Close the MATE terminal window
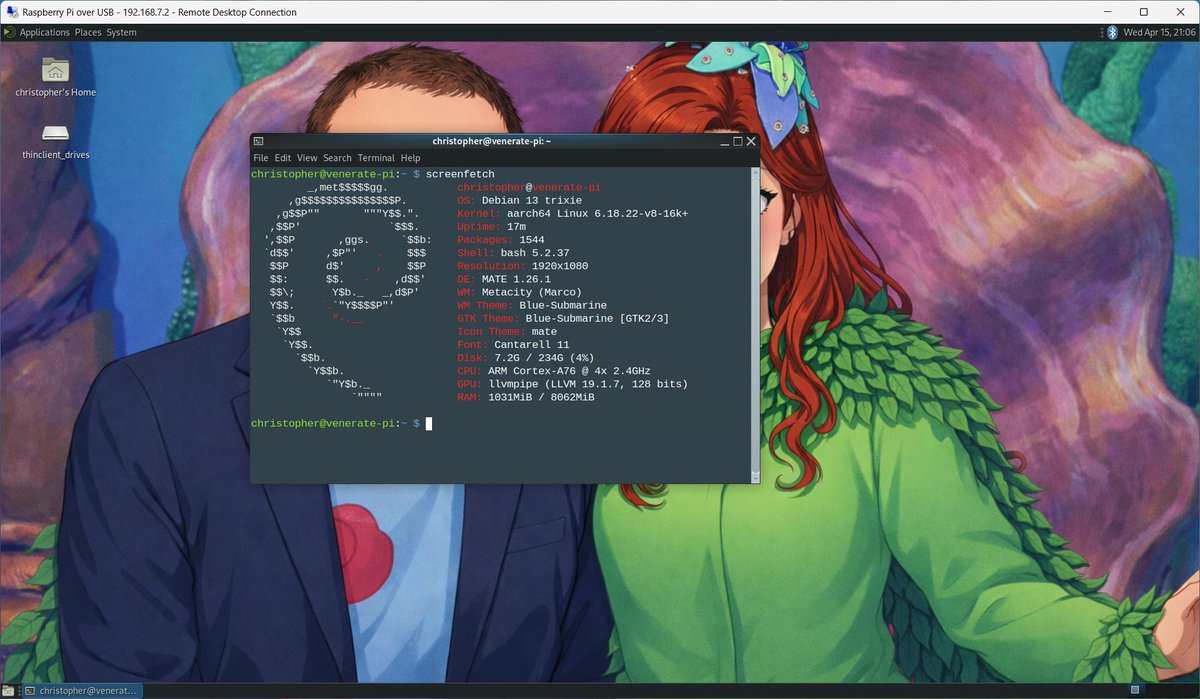 pyautogui.click(x=751, y=142)
